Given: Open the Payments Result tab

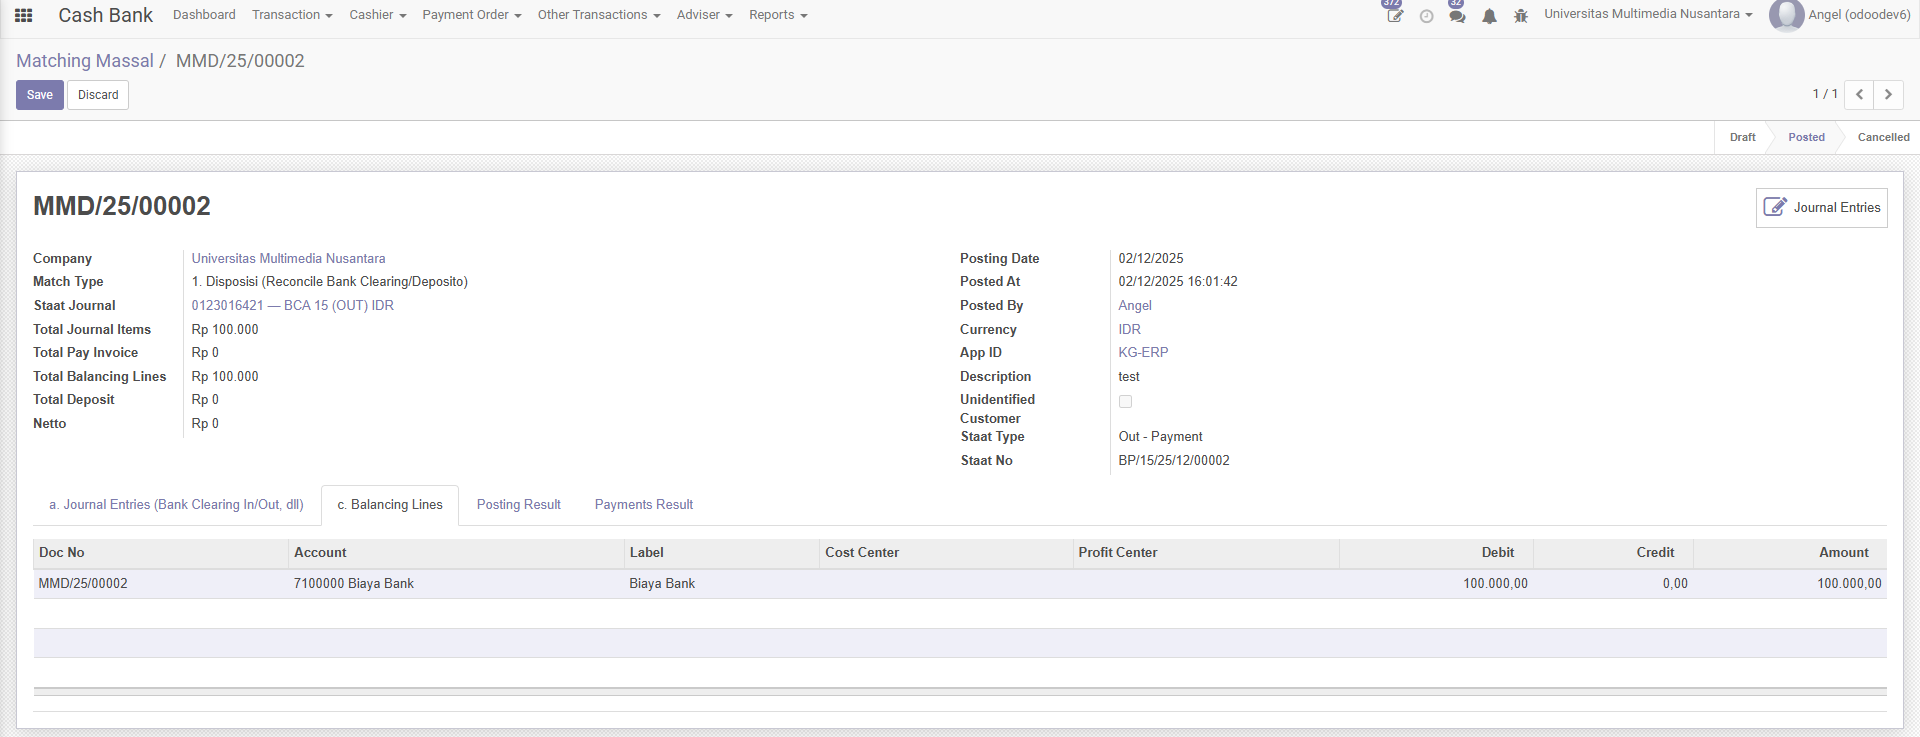Looking at the screenshot, I should click(x=643, y=505).
